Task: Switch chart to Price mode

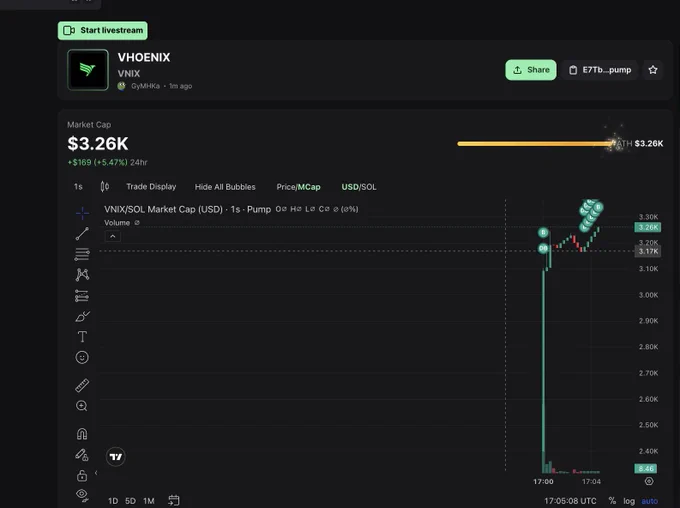Action: [286, 187]
